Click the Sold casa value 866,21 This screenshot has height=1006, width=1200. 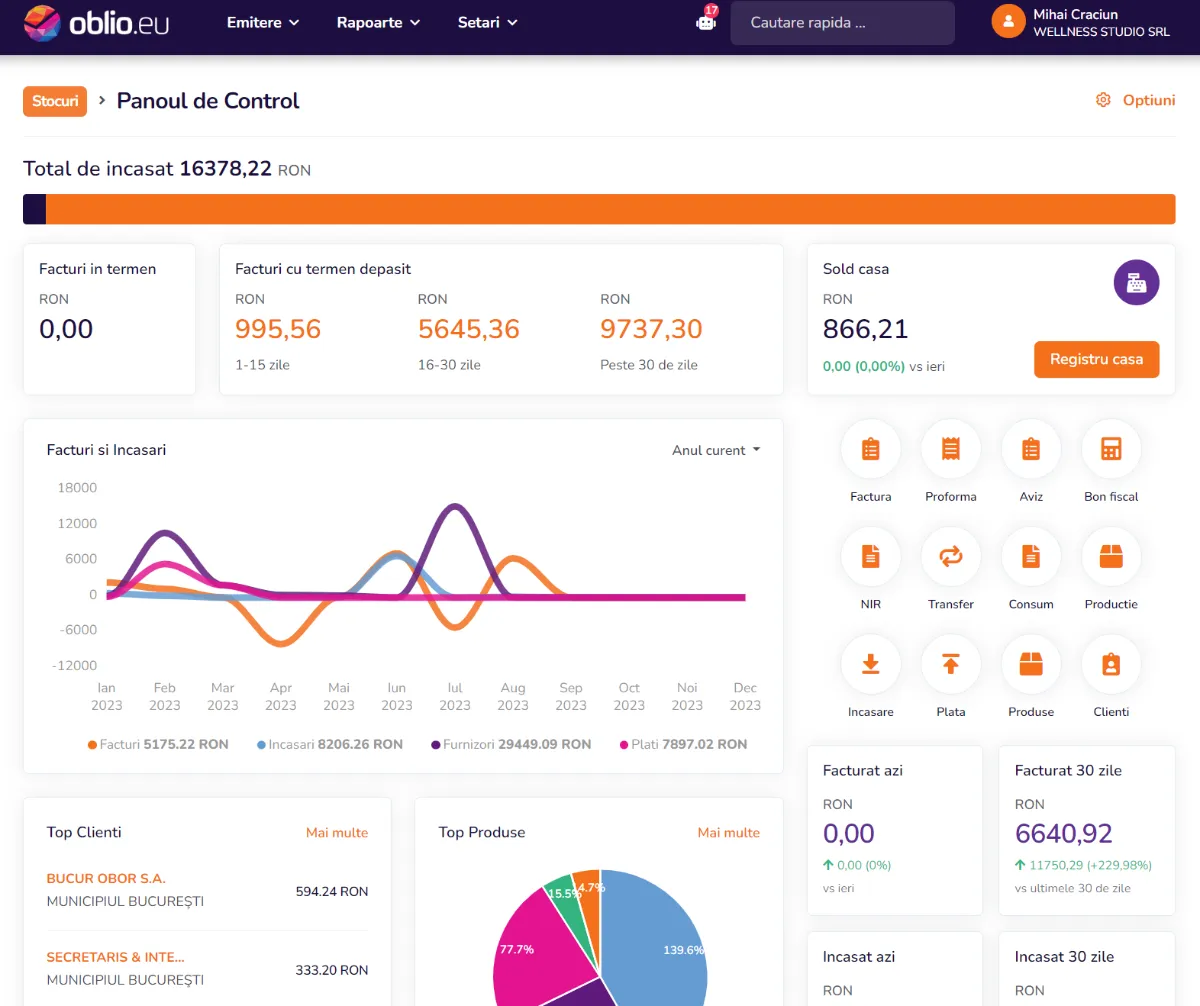(866, 329)
